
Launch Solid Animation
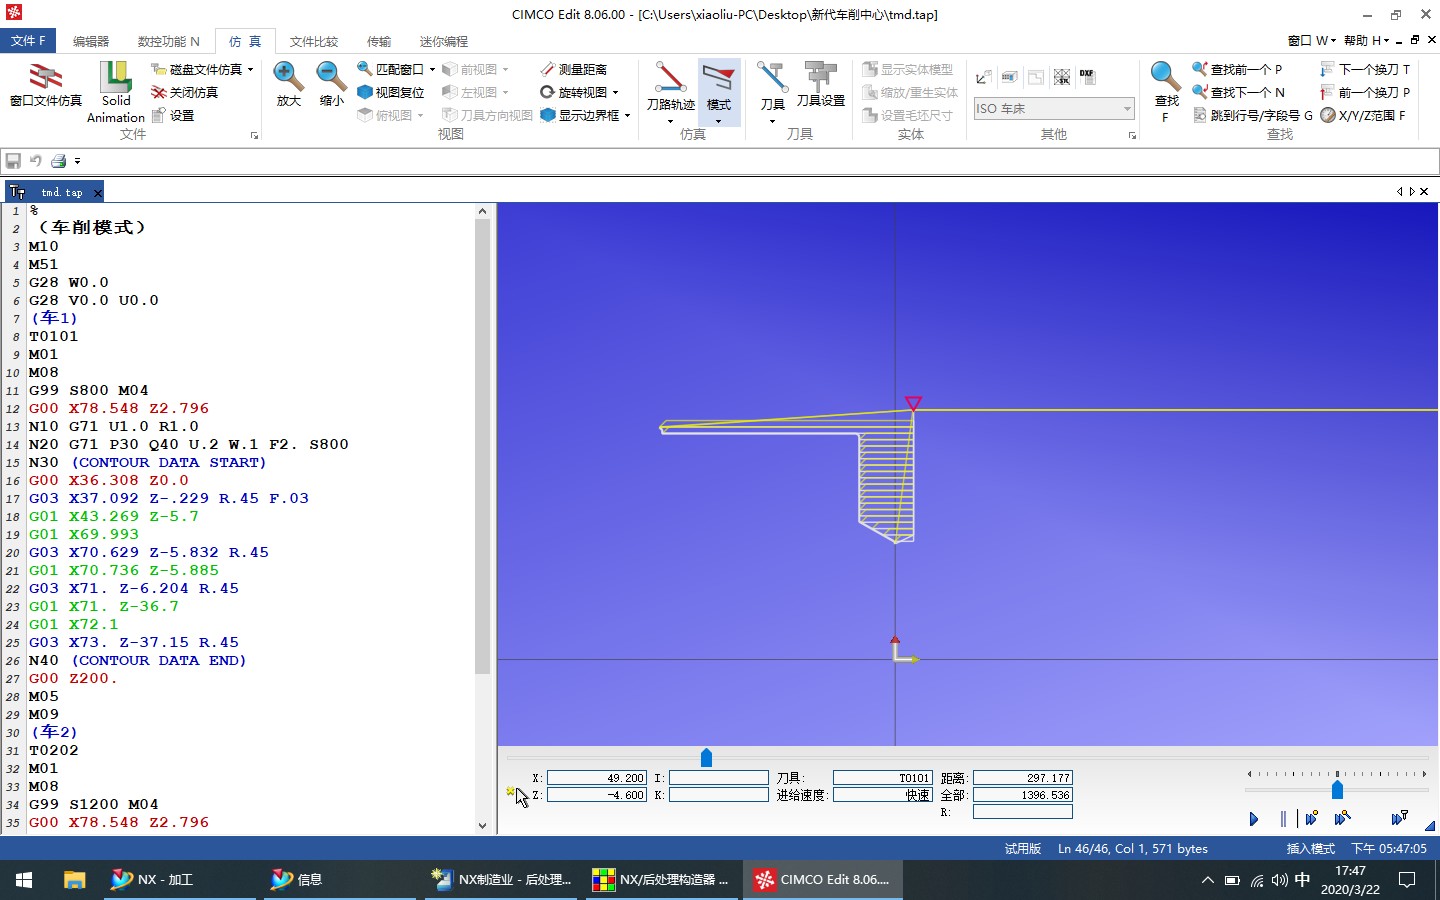pyautogui.click(x=116, y=91)
